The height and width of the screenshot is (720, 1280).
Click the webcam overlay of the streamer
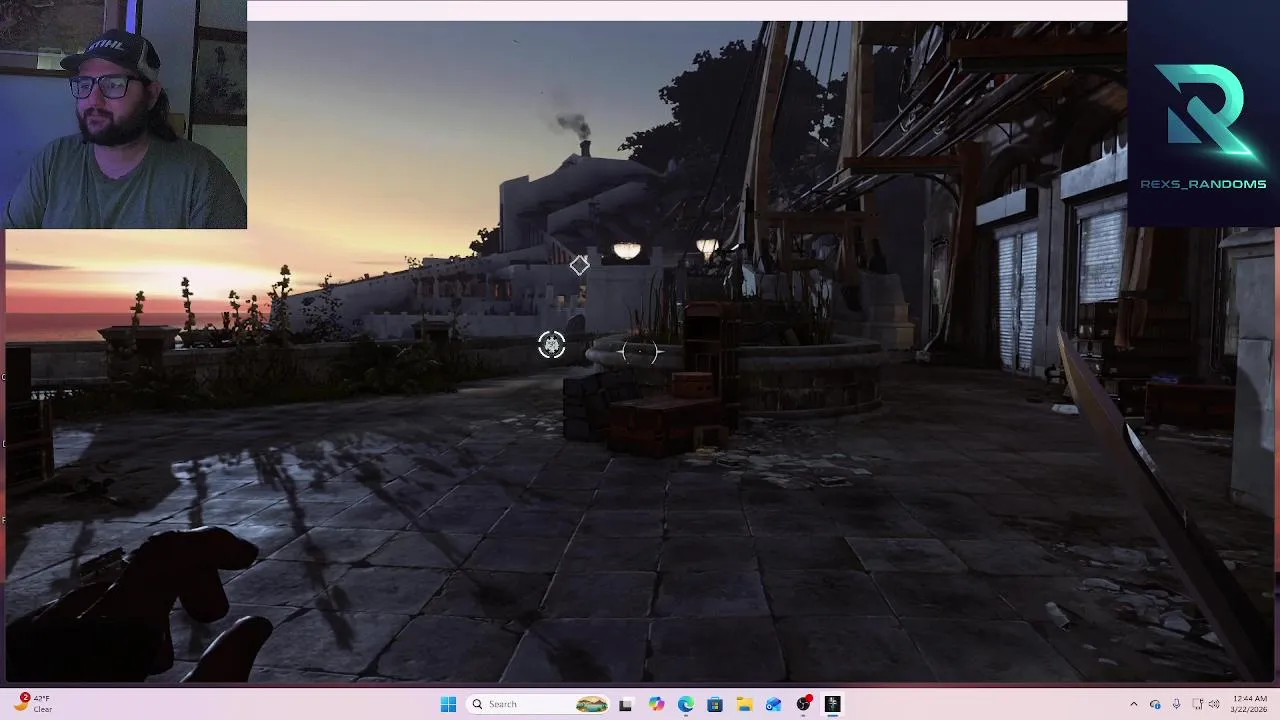click(x=123, y=115)
